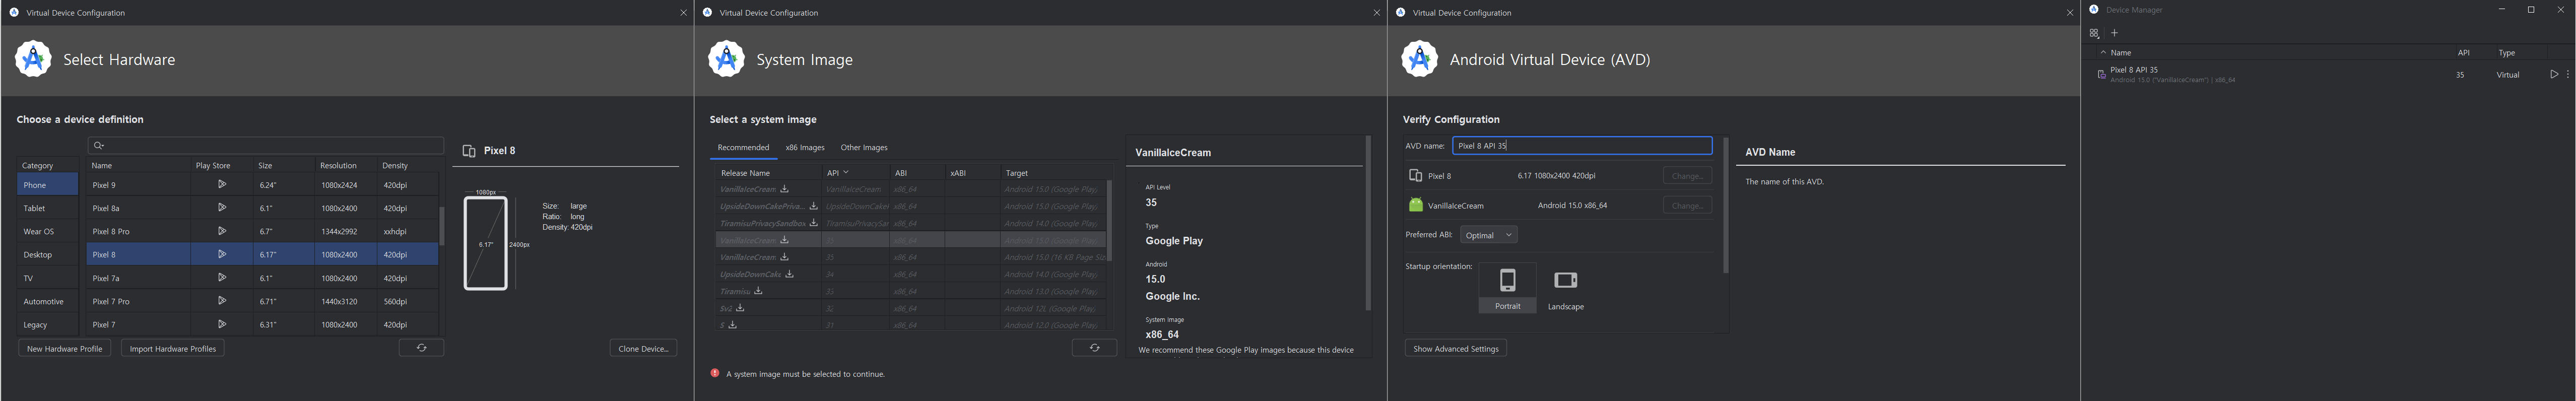This screenshot has height=401, width=2576.
Task: Select the Pixel 9 device row
Action: coord(263,185)
